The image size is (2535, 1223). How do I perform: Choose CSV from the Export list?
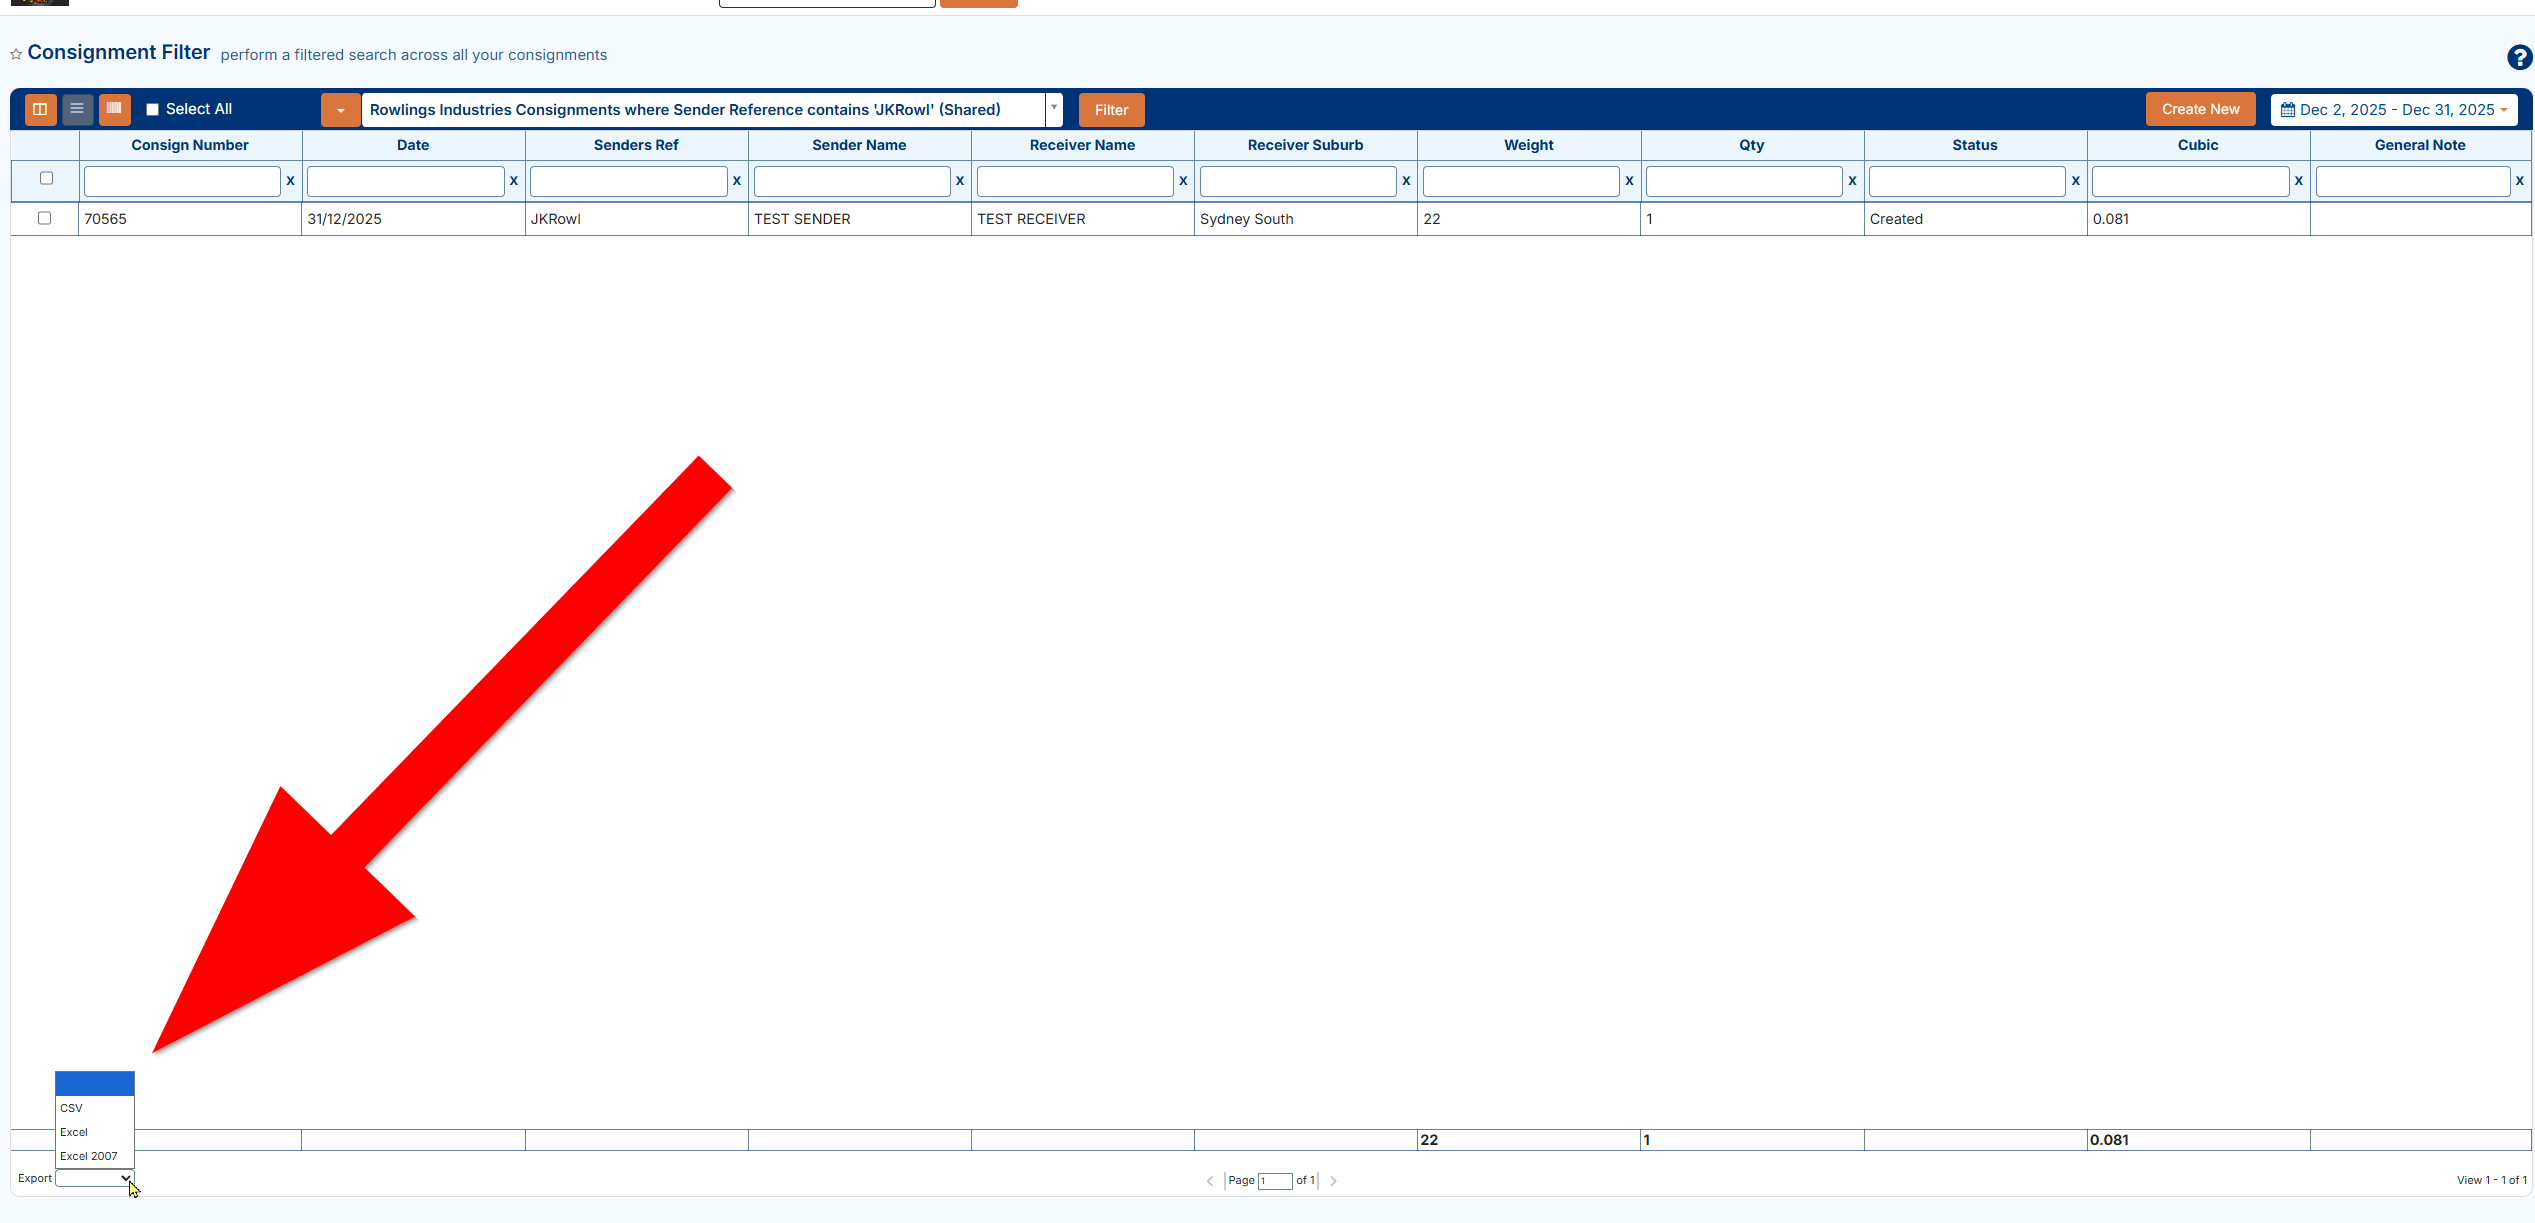[72, 1108]
